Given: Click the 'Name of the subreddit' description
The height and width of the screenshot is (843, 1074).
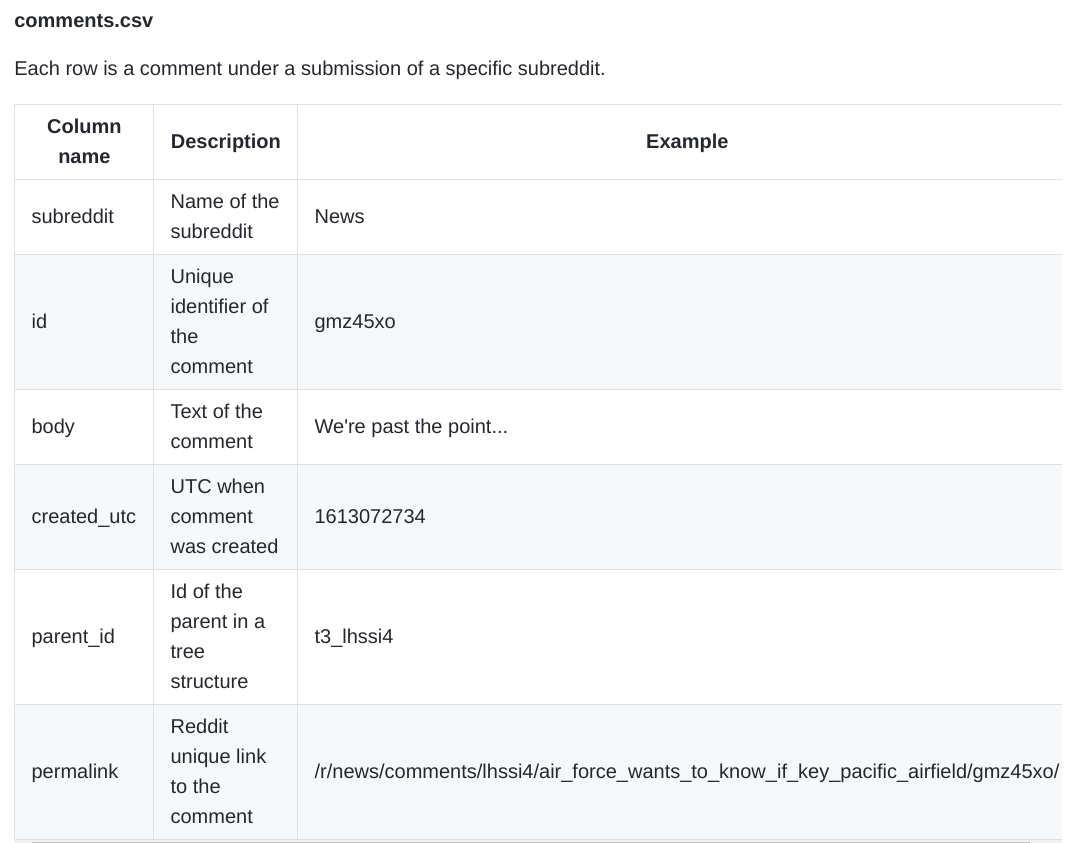Looking at the screenshot, I should [x=224, y=217].
